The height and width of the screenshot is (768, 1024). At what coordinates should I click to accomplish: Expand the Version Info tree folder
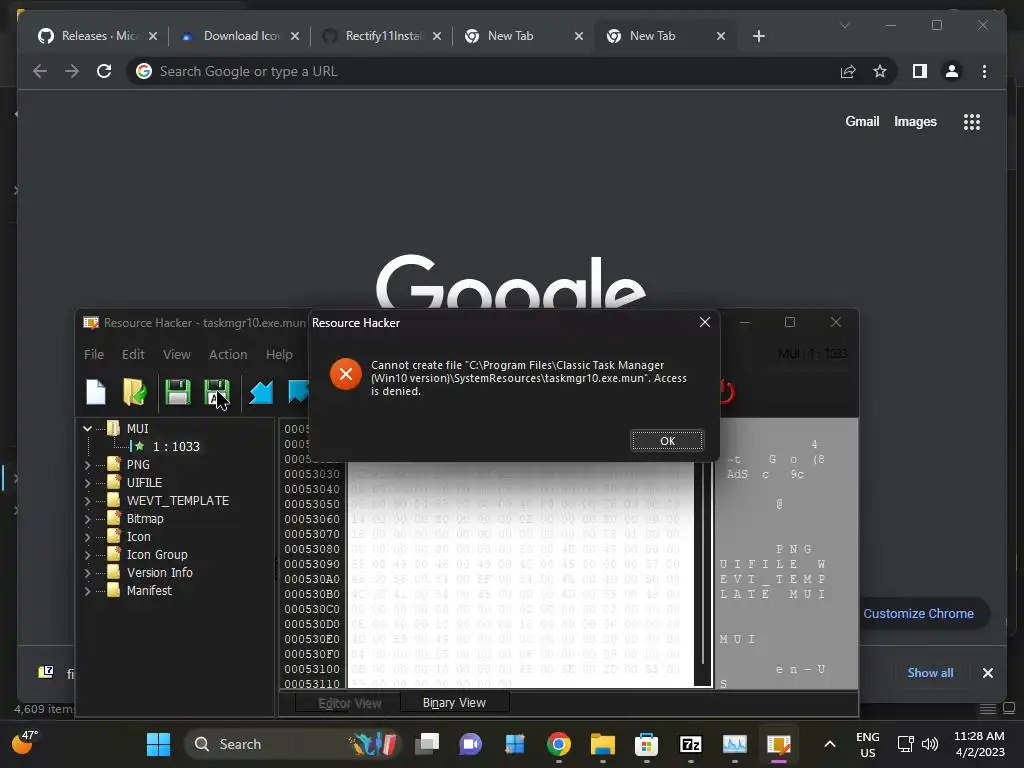point(88,572)
